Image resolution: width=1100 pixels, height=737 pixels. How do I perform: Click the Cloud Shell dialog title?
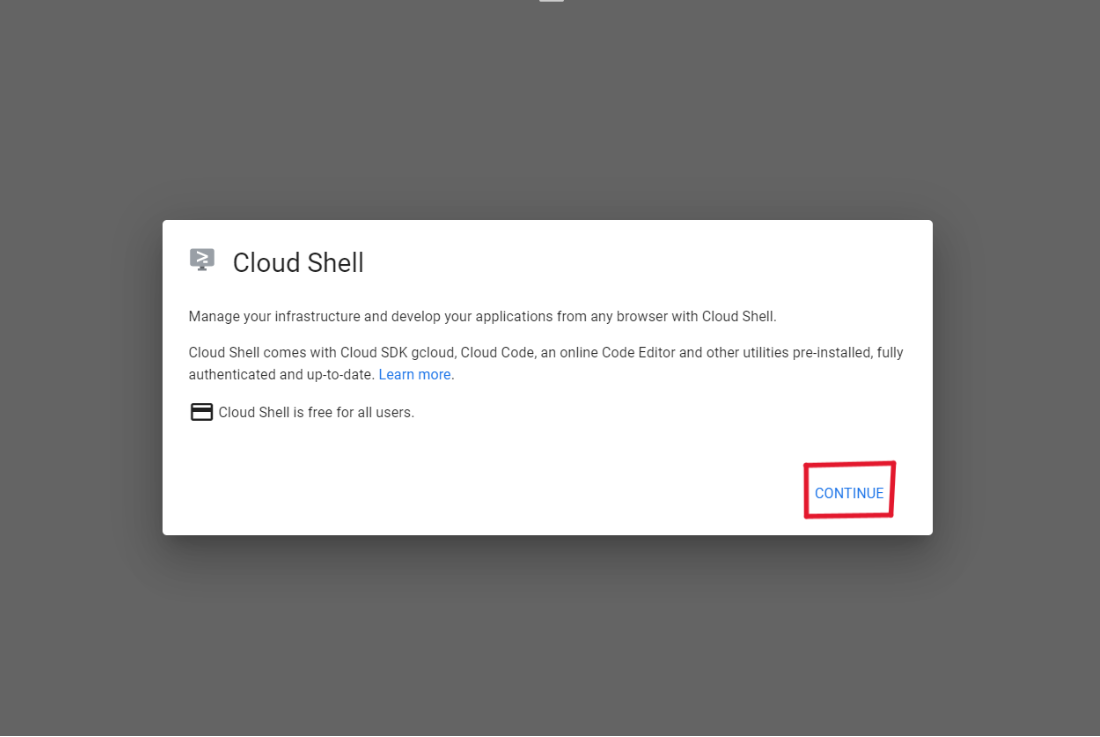(x=298, y=263)
